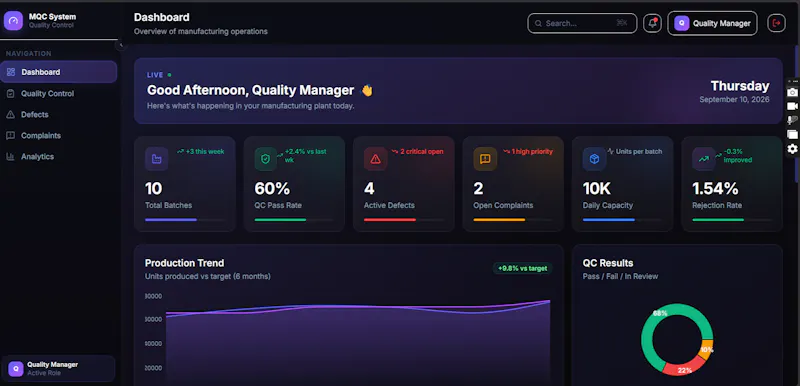
Task: Open the Total Batches card icon
Action: (157, 159)
